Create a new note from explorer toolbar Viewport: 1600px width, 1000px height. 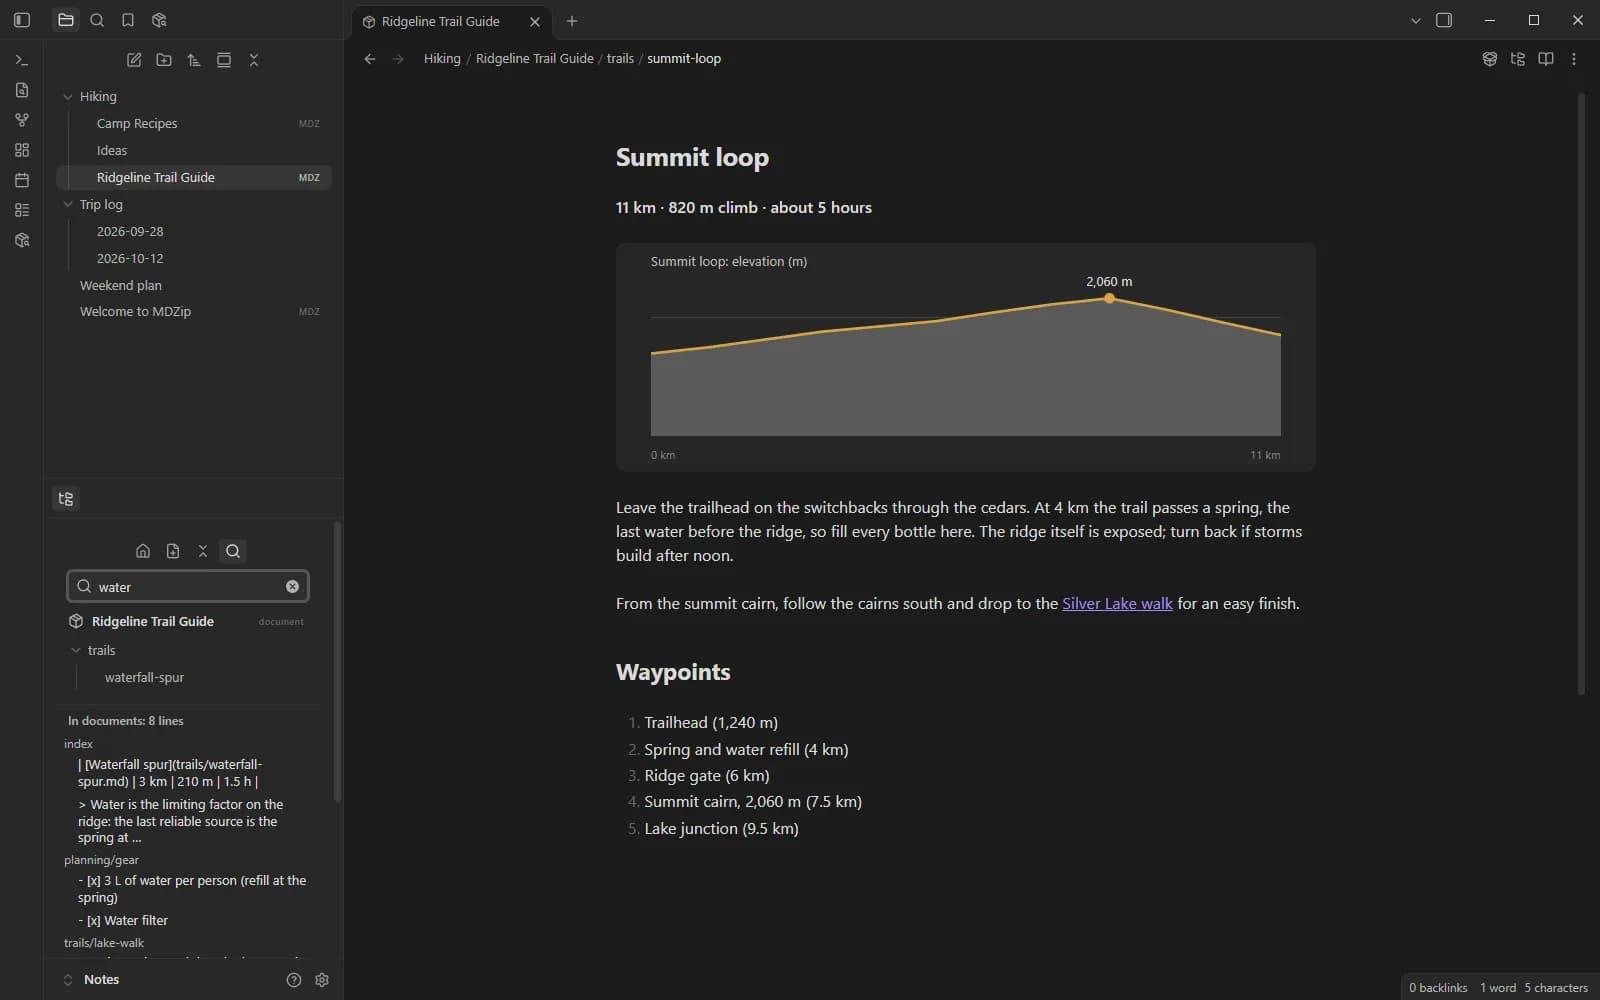click(x=134, y=60)
